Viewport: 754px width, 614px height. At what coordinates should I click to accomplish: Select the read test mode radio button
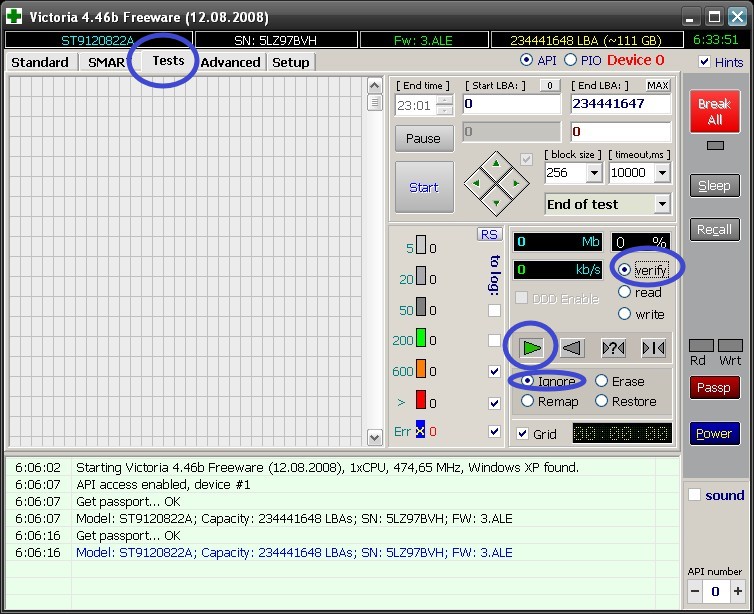pos(625,292)
